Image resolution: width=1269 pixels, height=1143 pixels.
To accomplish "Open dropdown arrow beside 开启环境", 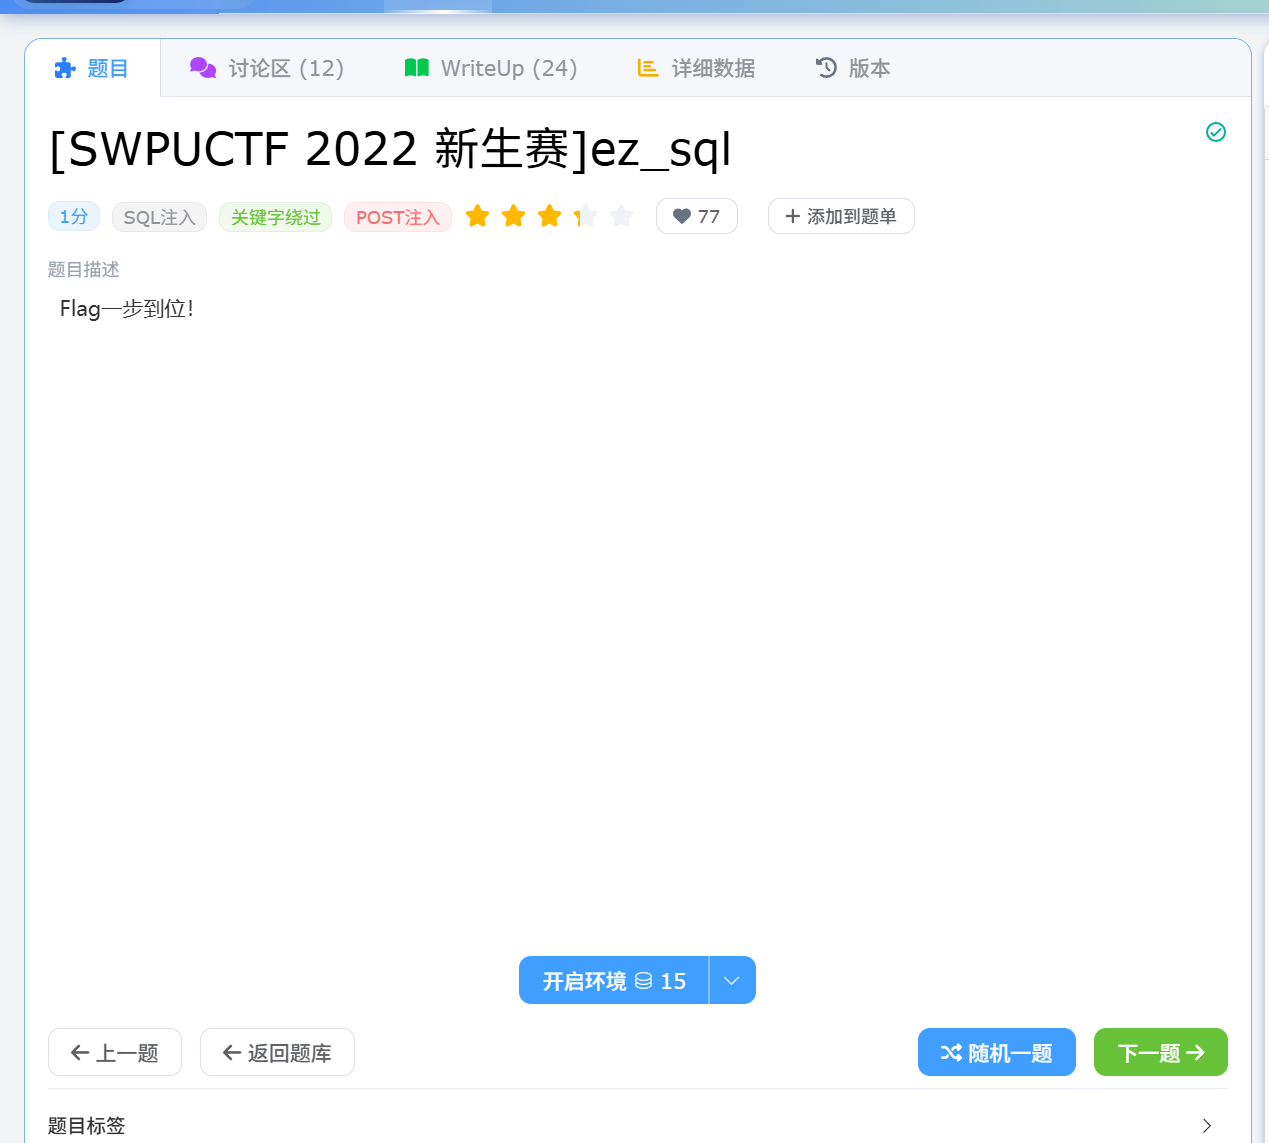I will click(732, 980).
